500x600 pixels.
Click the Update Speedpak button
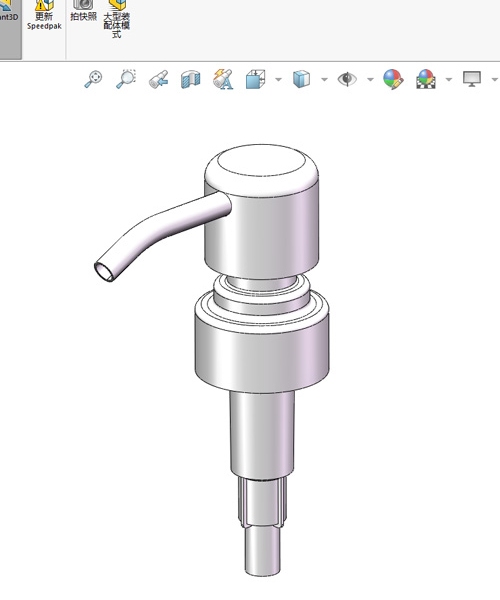point(44,15)
